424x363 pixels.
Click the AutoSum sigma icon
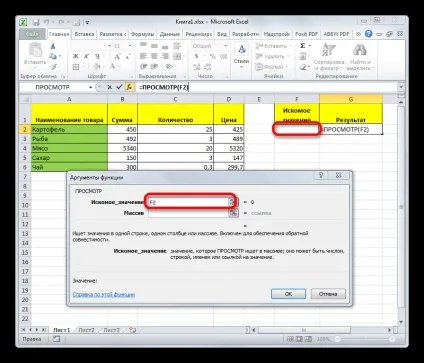pyautogui.click(x=302, y=46)
